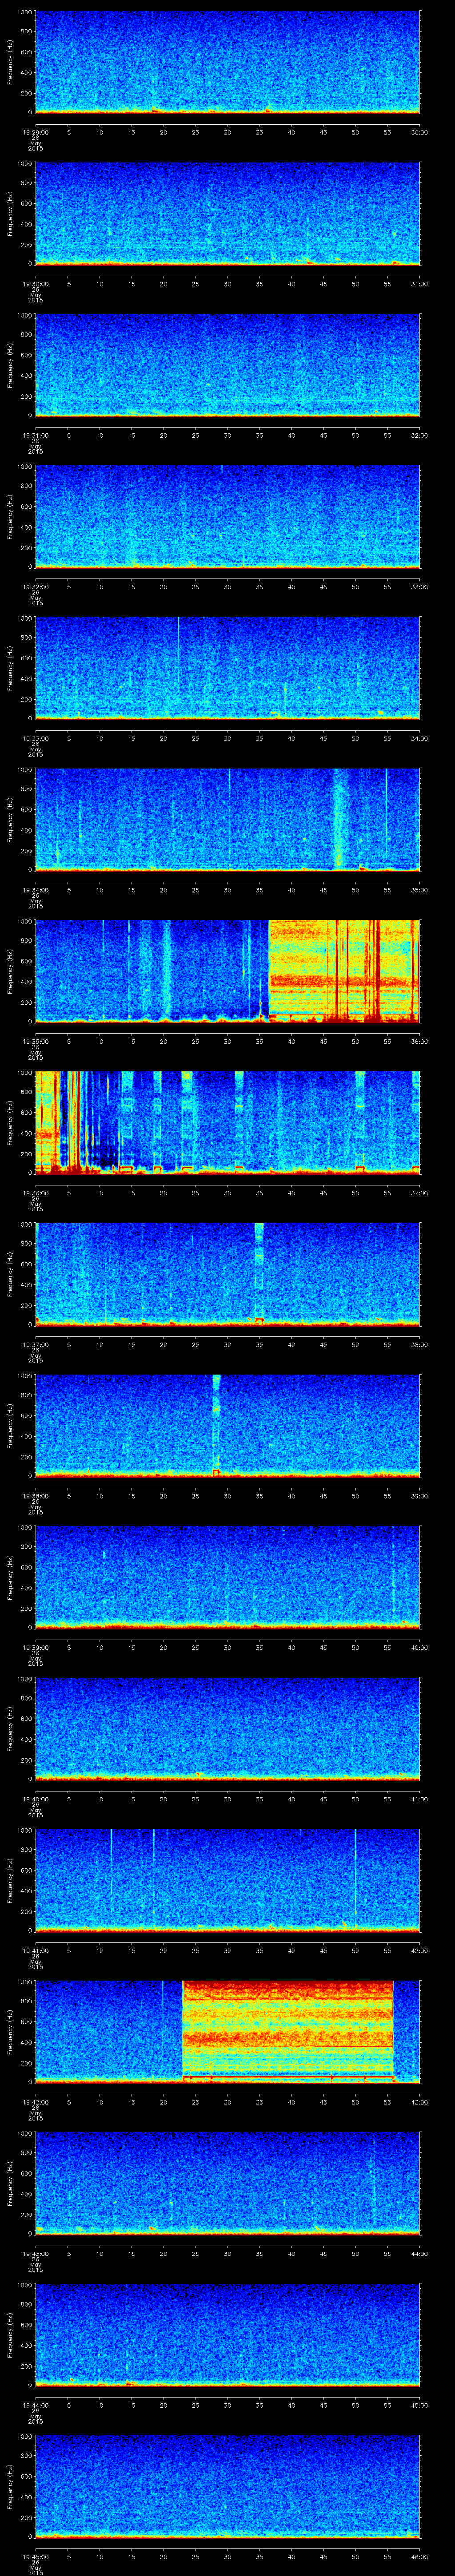Select the 19:40:00 time label
455x2576 pixels.
[35, 1799]
